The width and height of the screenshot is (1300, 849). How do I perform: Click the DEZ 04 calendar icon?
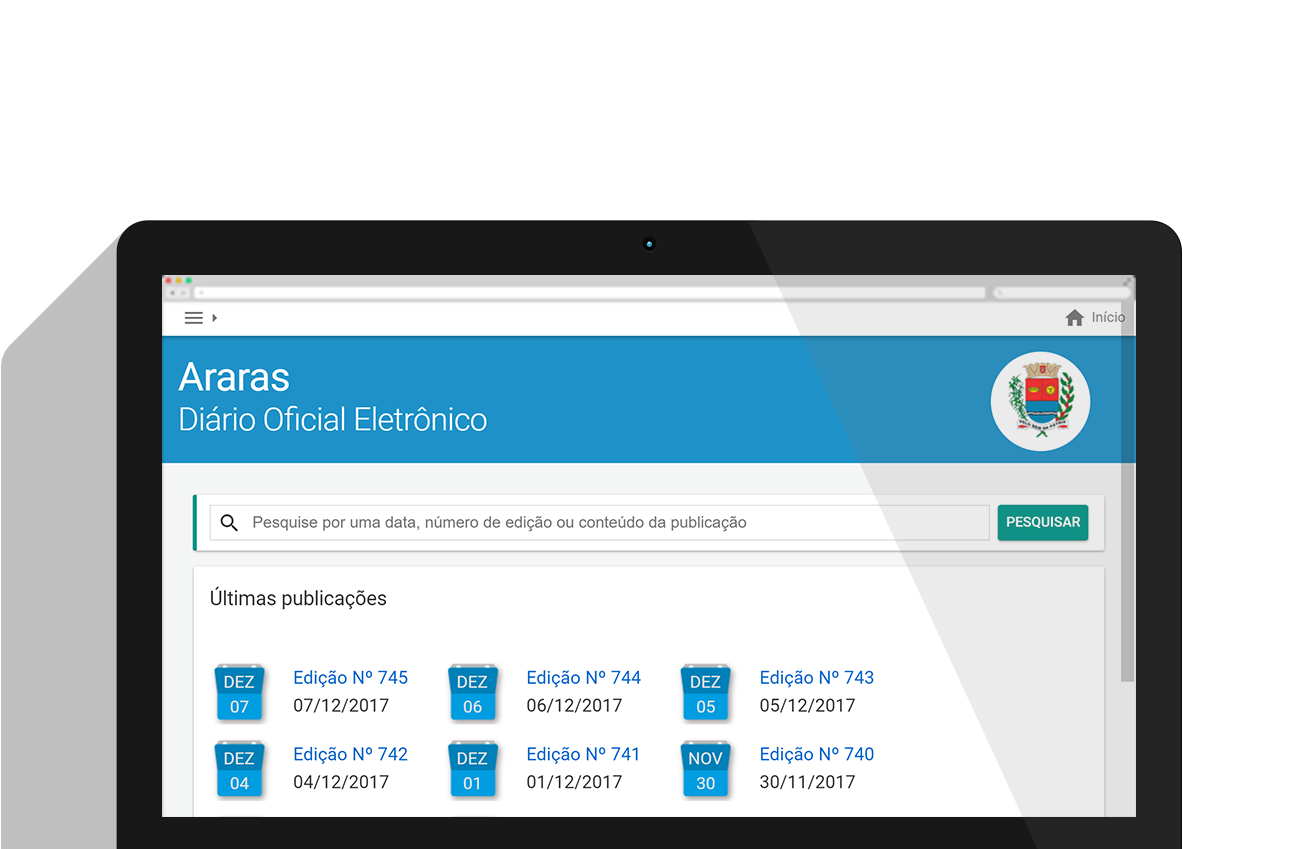click(239, 770)
